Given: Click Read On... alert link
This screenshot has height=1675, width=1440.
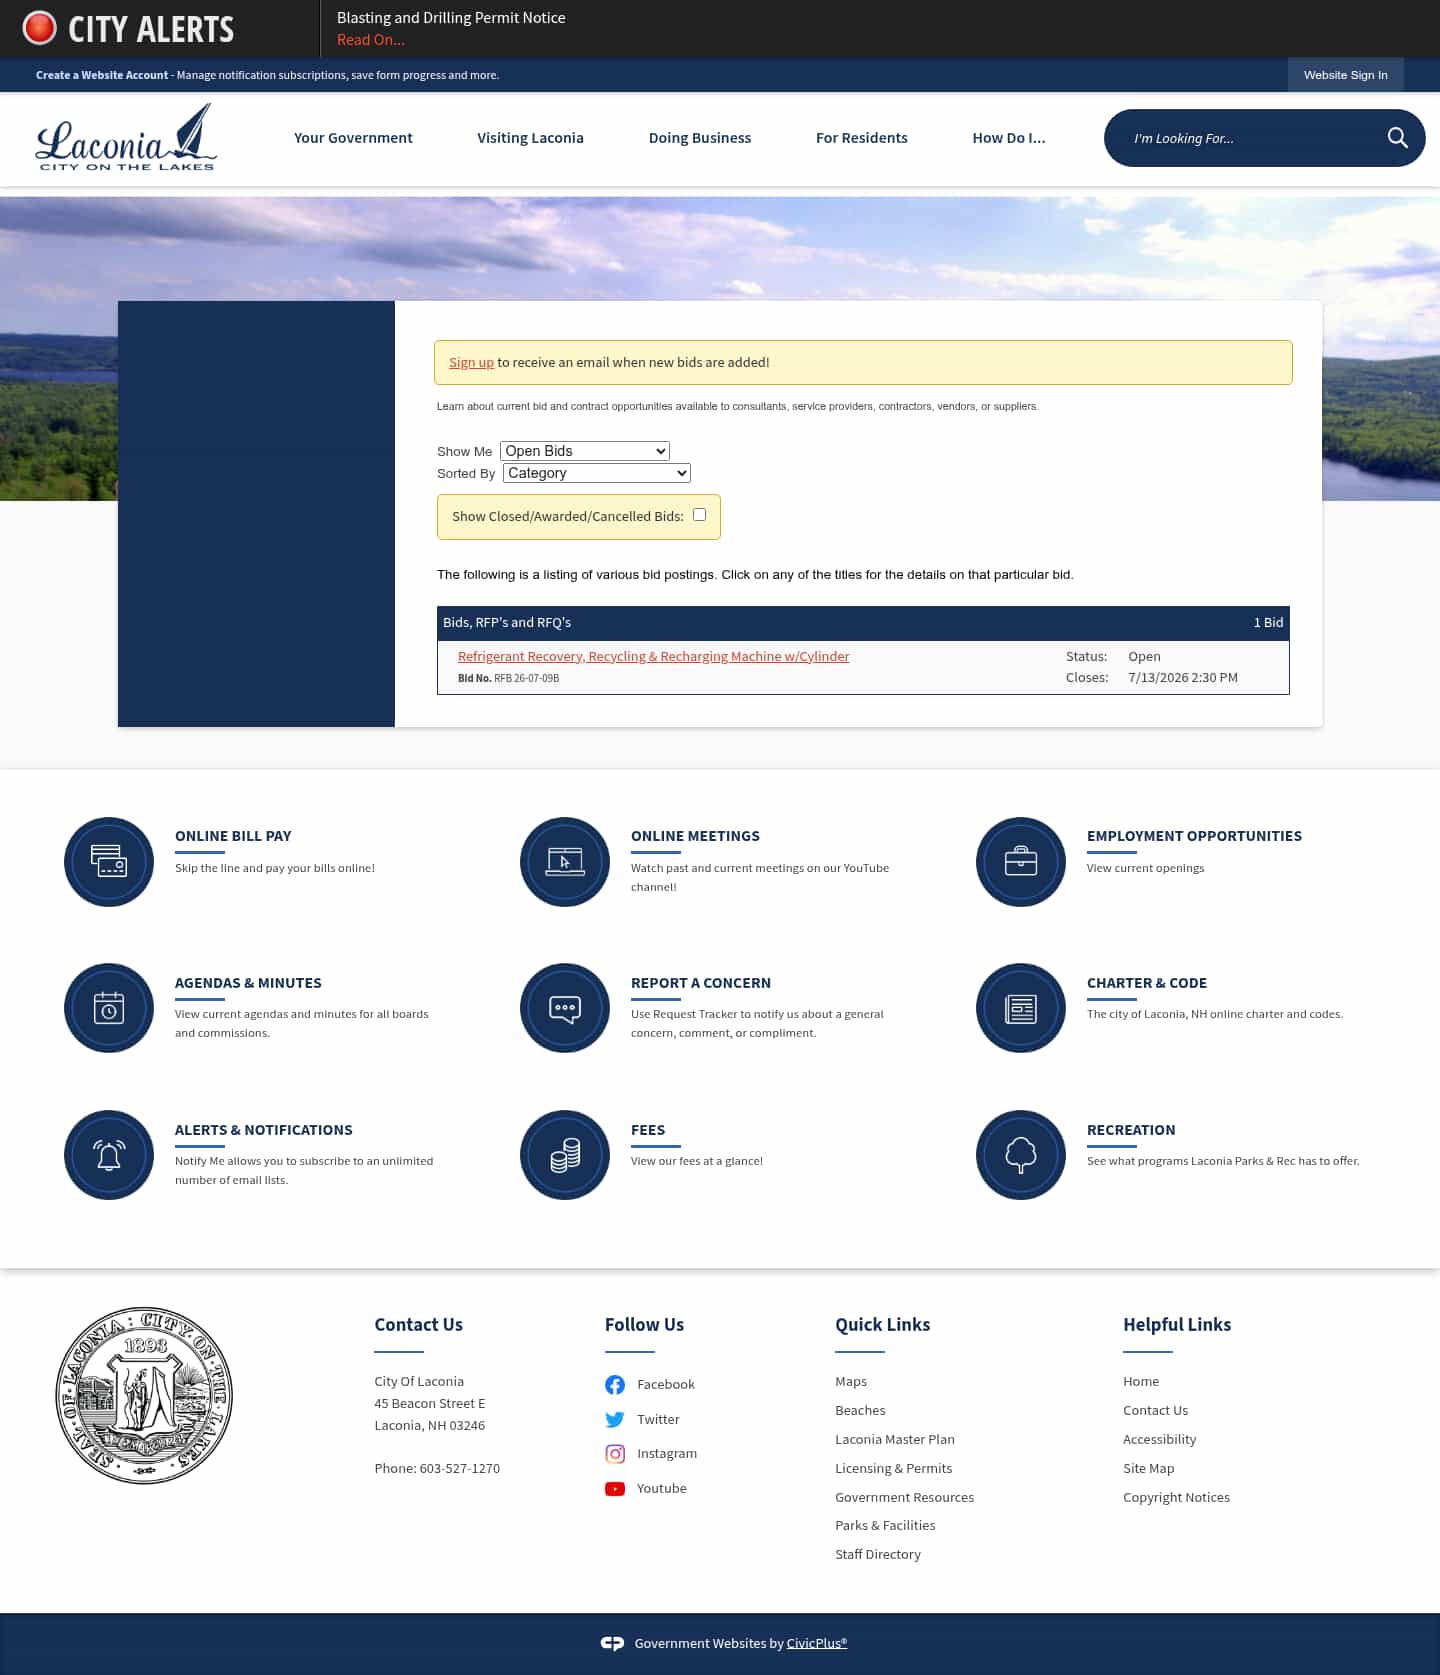Looking at the screenshot, I should [x=371, y=40].
